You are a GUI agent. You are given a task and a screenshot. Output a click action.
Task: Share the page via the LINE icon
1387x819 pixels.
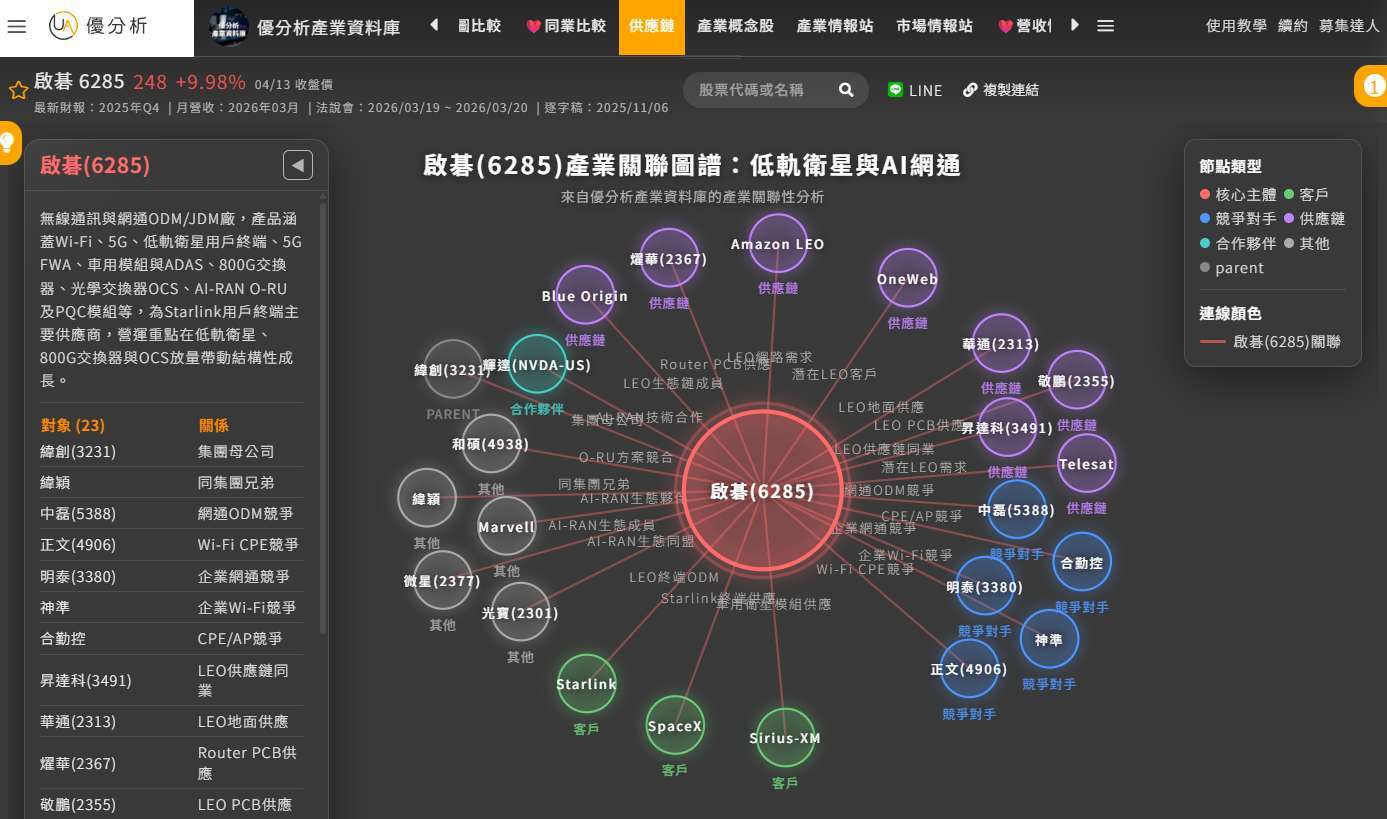point(895,90)
